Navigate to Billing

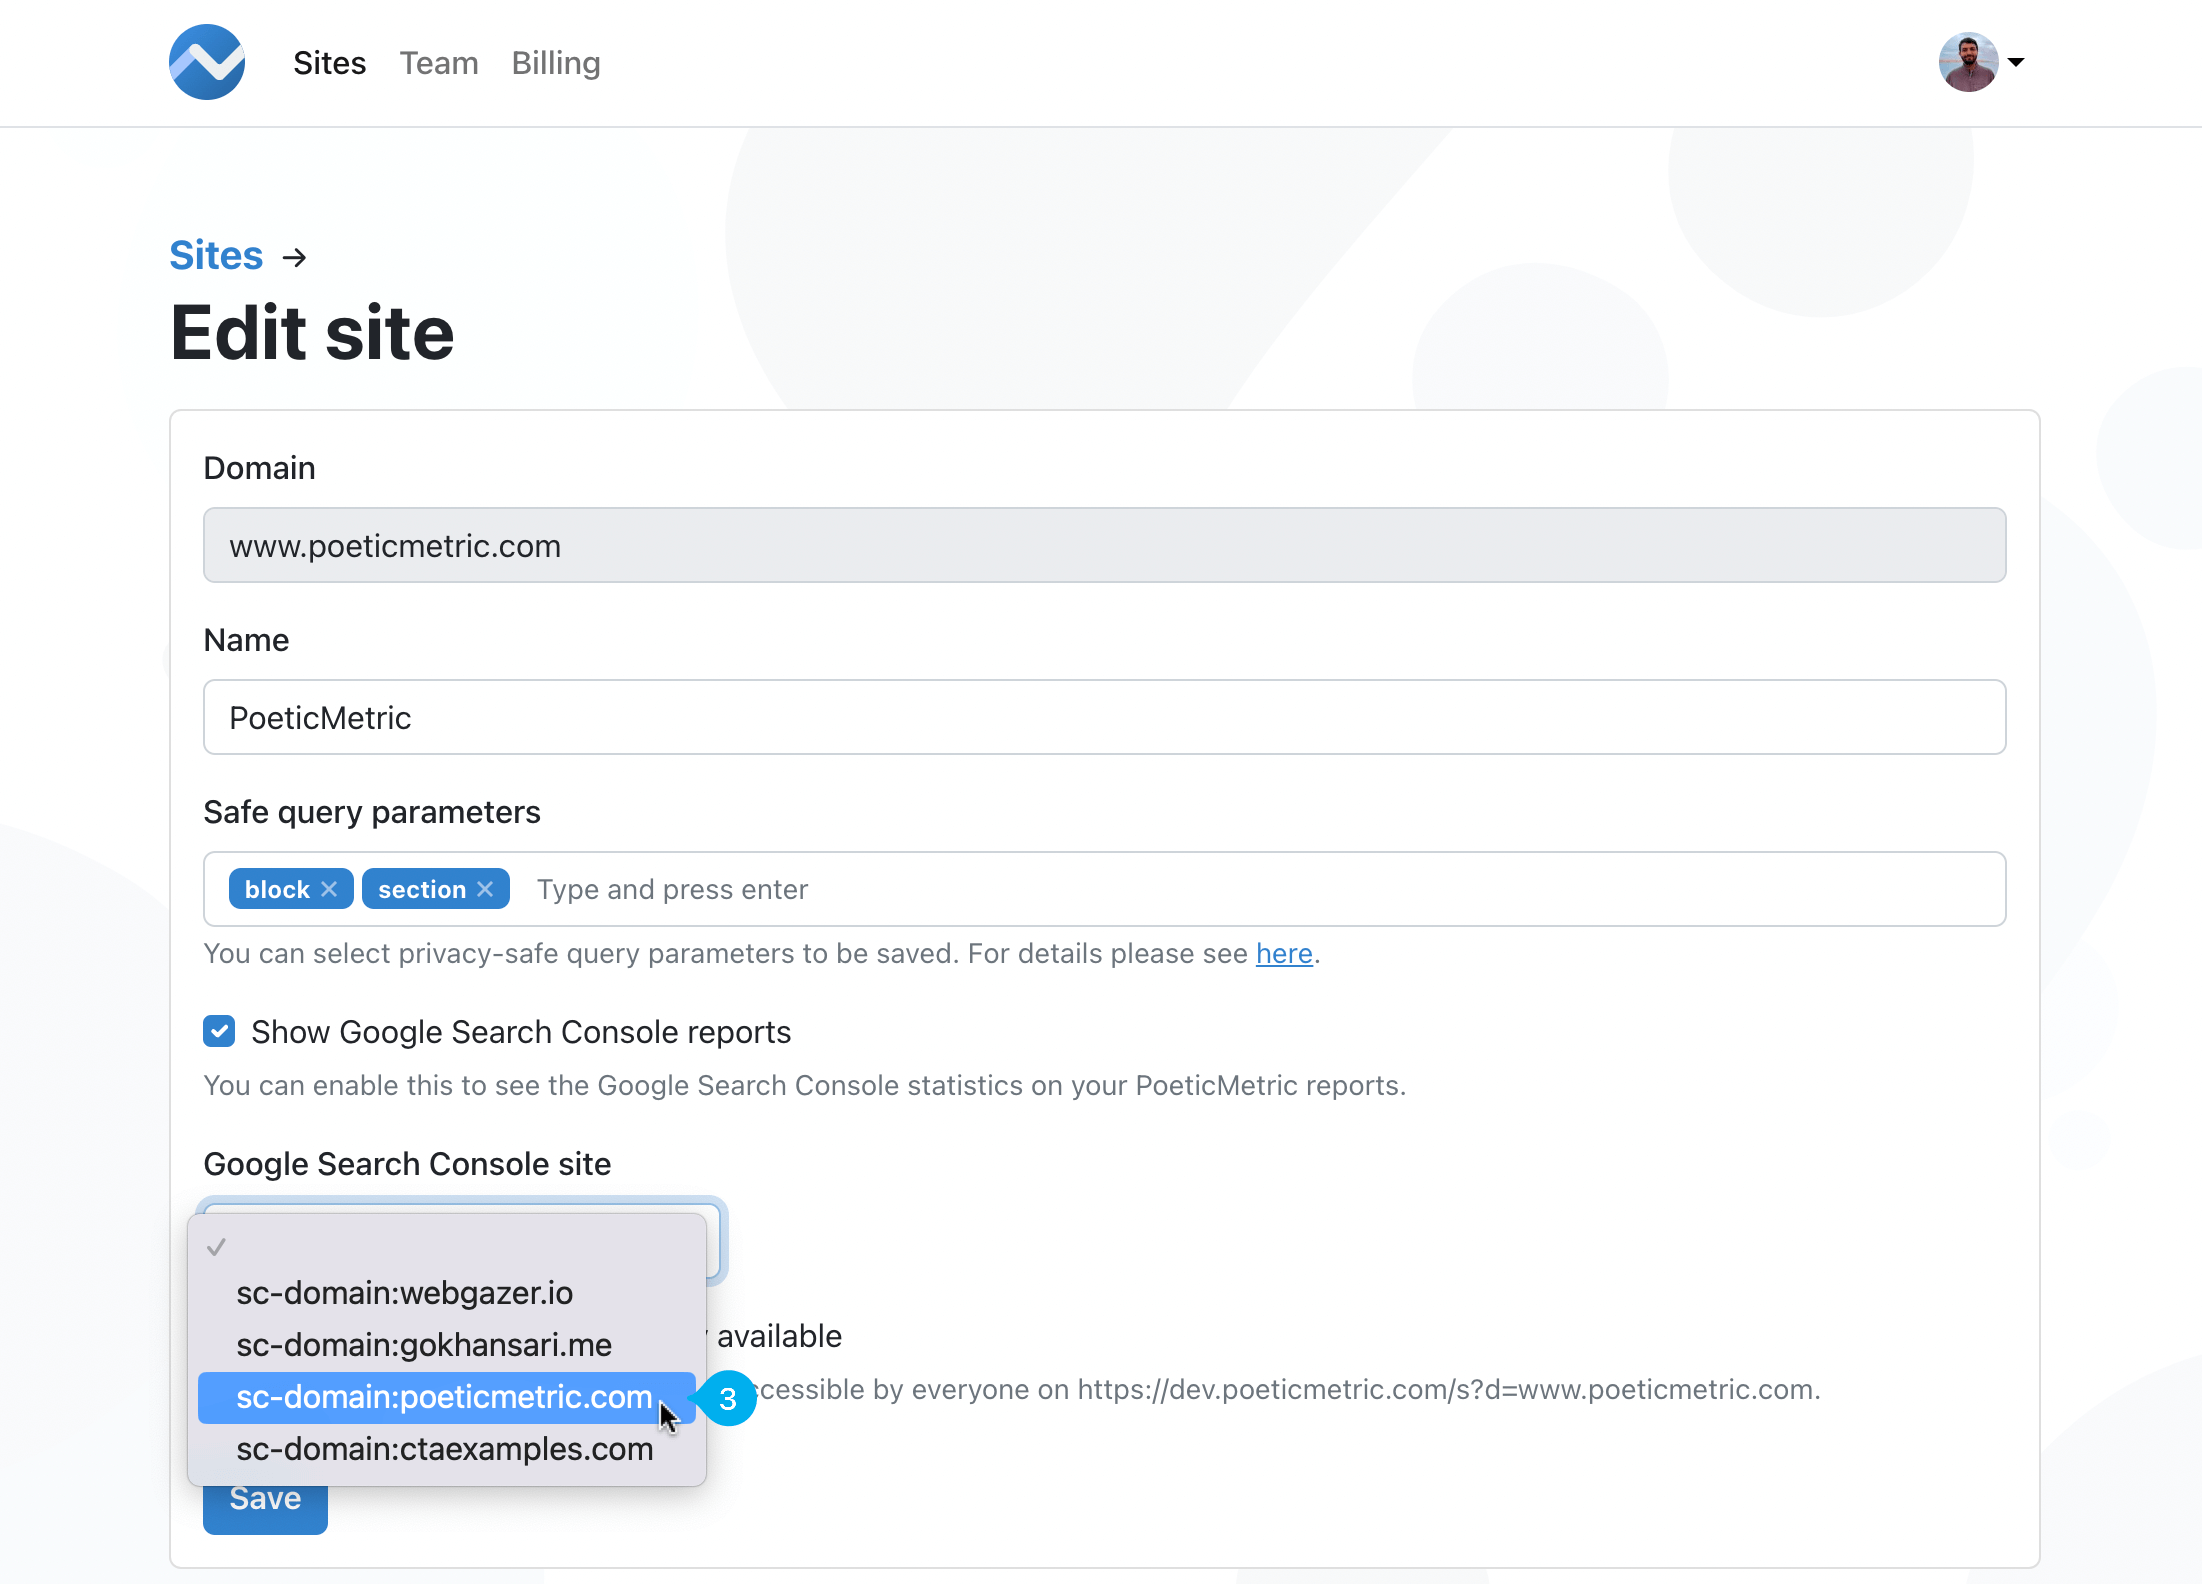point(556,62)
